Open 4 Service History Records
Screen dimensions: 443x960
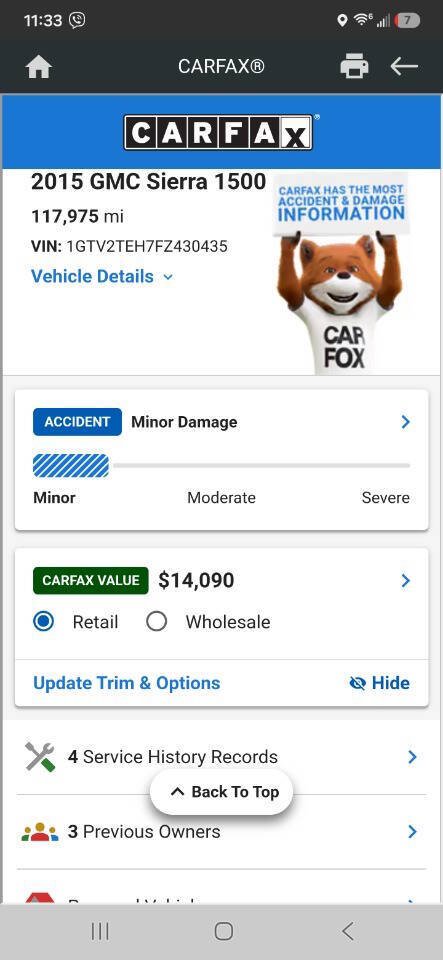point(222,757)
